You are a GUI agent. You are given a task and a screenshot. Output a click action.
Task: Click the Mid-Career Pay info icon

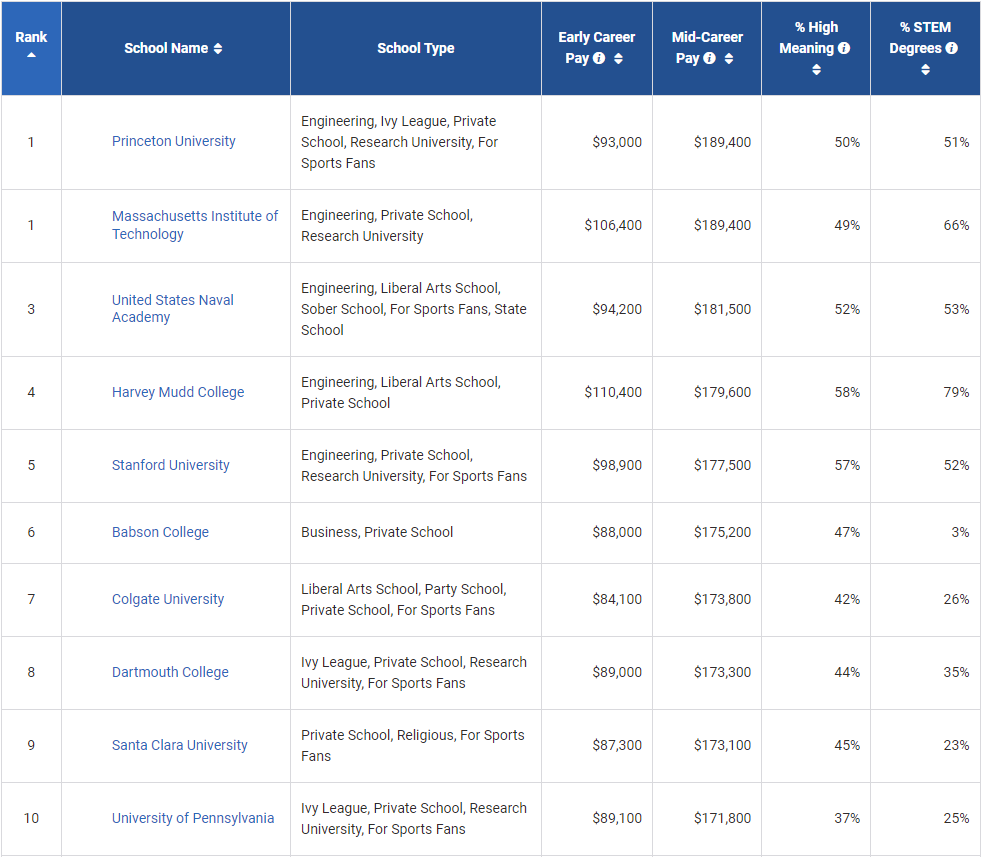click(x=709, y=59)
